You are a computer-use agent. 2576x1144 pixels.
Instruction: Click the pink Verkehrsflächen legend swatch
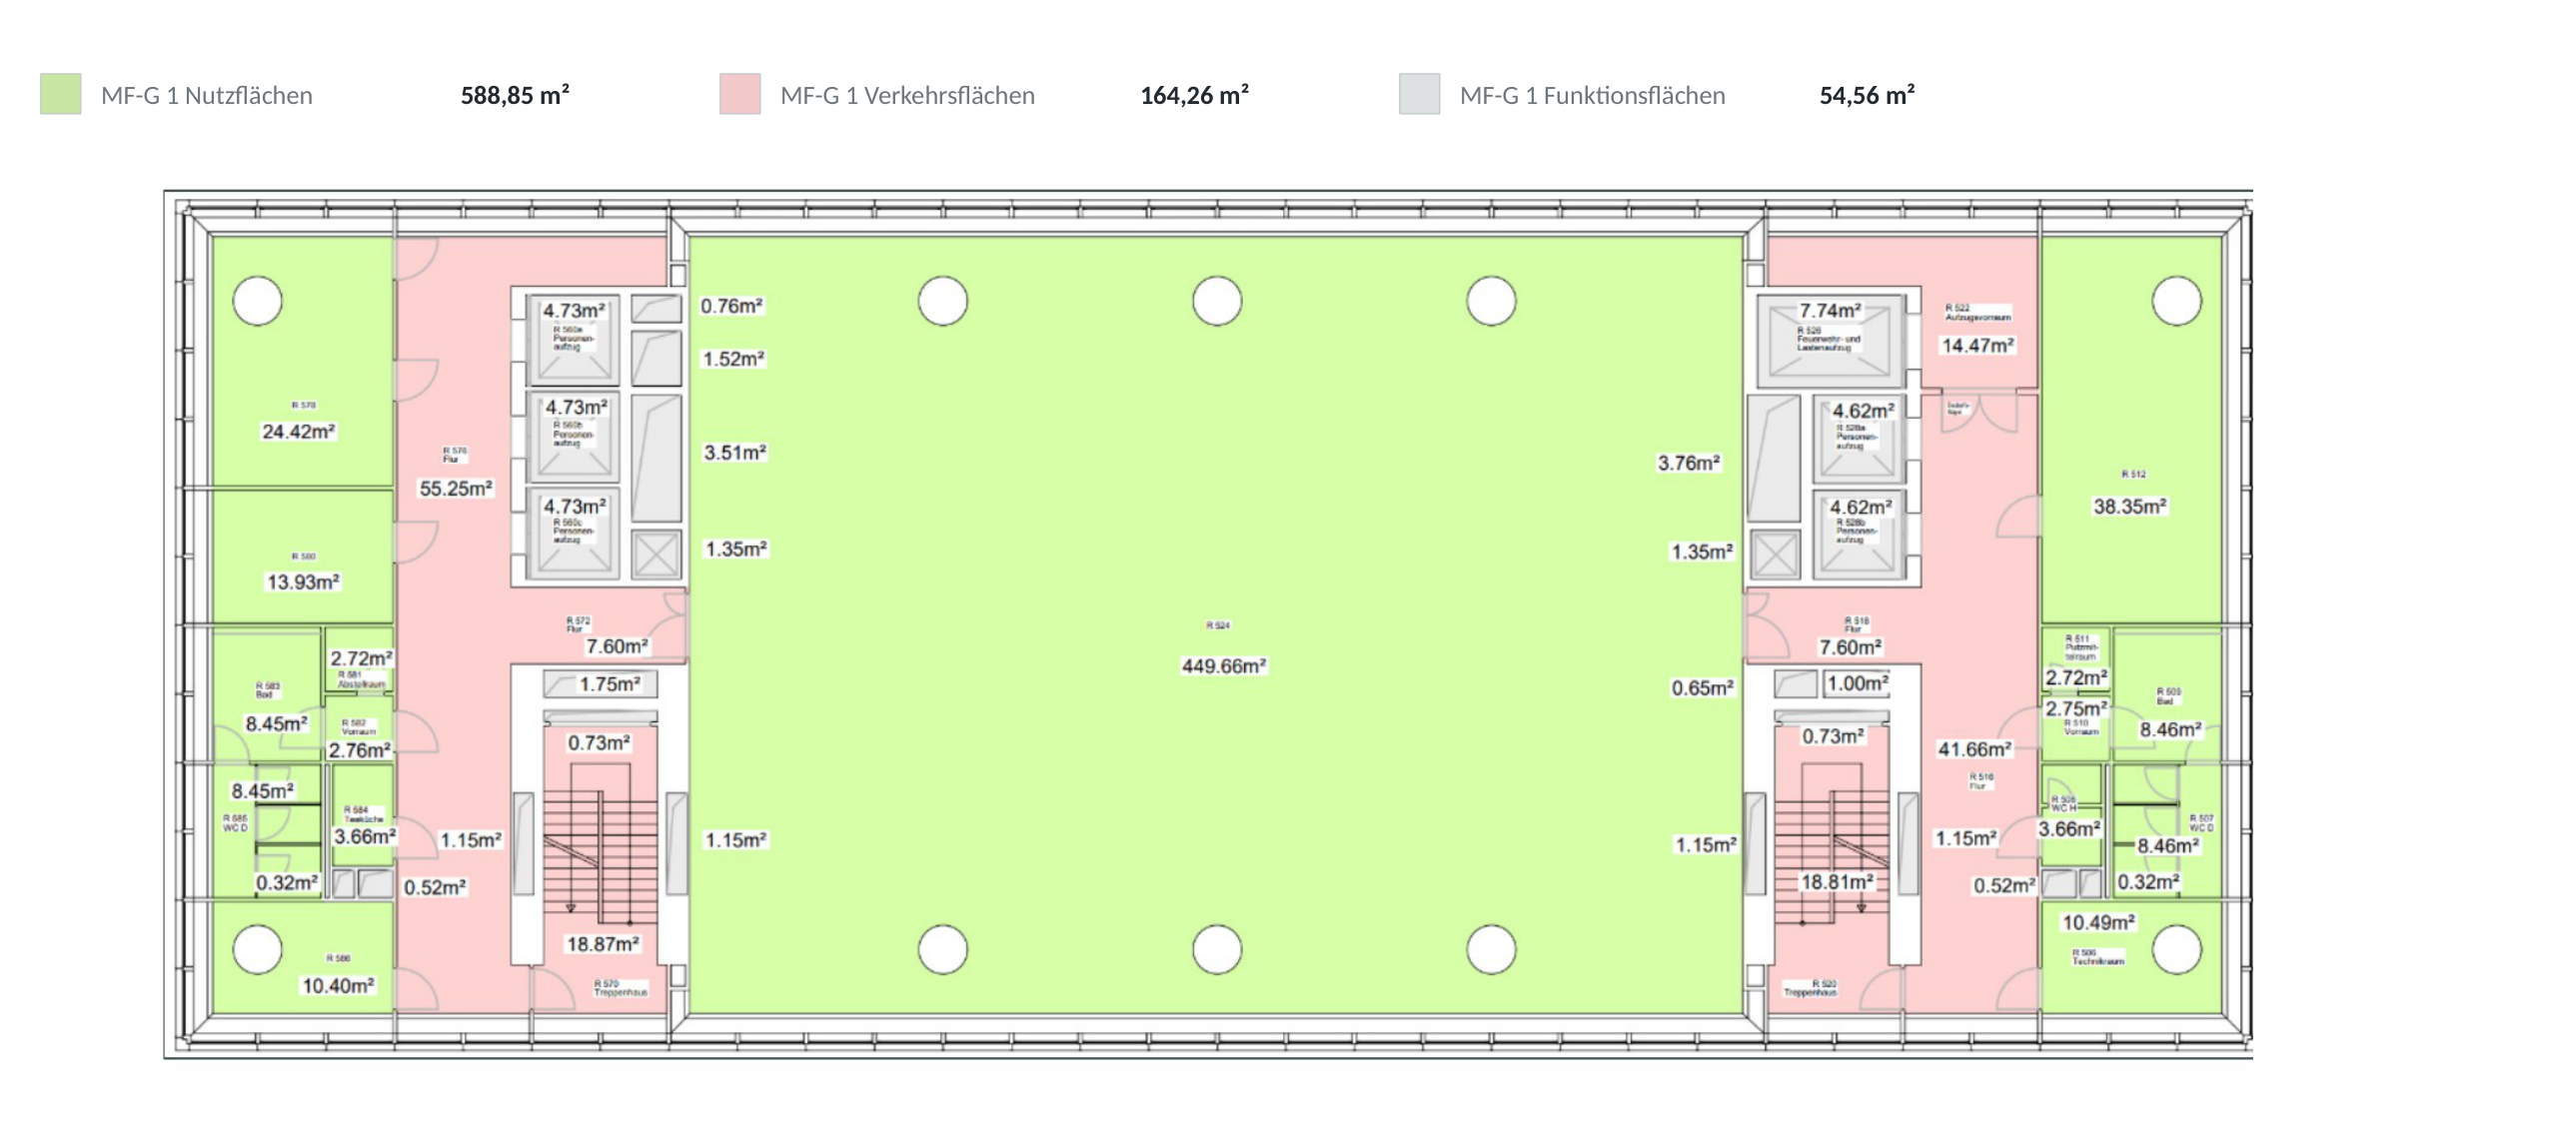pyautogui.click(x=740, y=94)
